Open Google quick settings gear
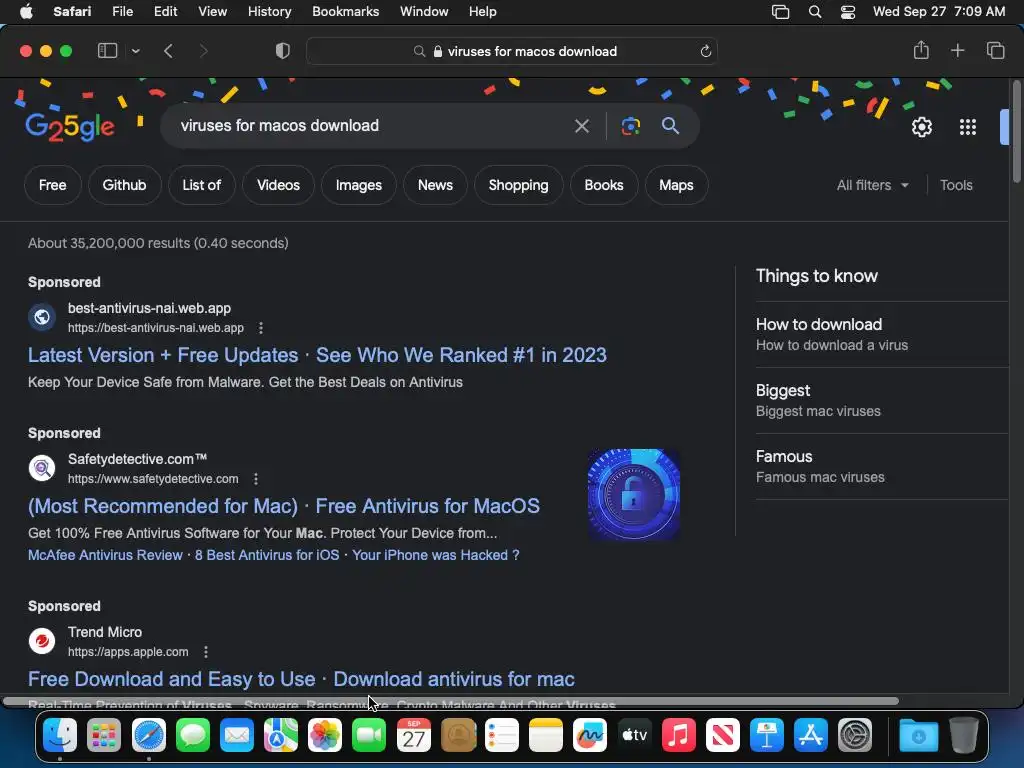Image resolution: width=1024 pixels, height=768 pixels. pyautogui.click(x=921, y=127)
